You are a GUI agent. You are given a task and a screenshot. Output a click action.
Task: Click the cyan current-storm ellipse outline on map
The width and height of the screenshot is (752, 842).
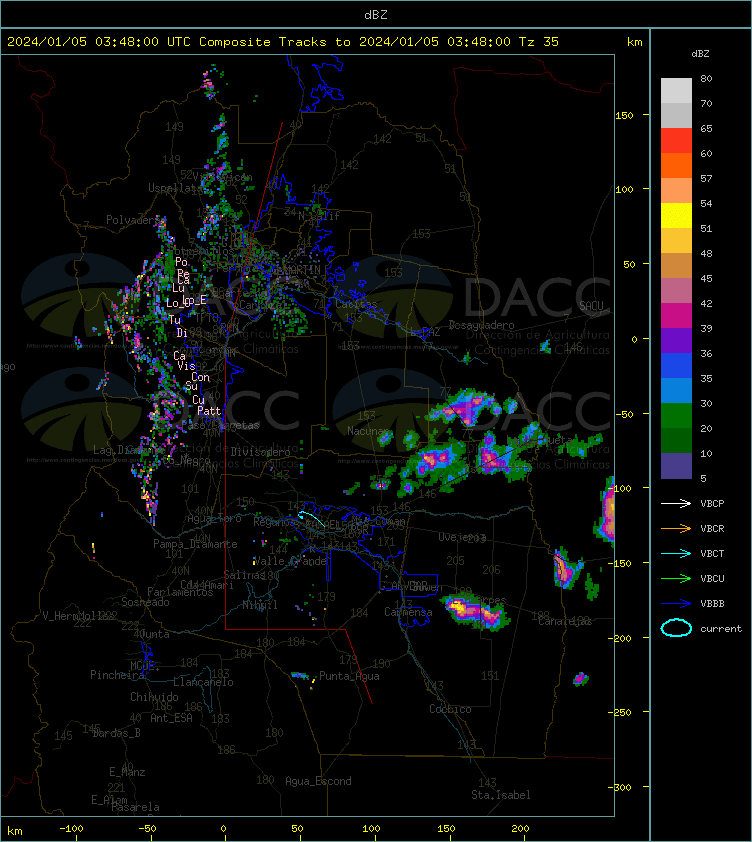[312, 517]
